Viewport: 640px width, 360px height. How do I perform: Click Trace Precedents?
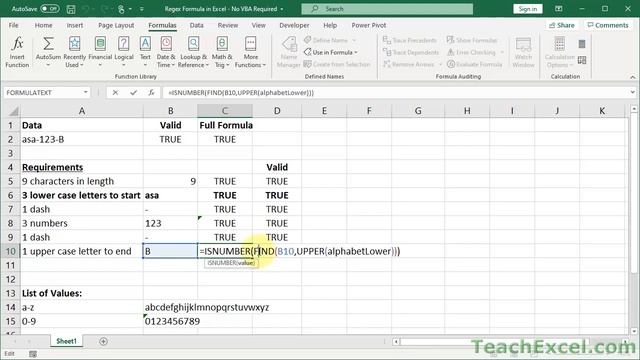coord(410,40)
